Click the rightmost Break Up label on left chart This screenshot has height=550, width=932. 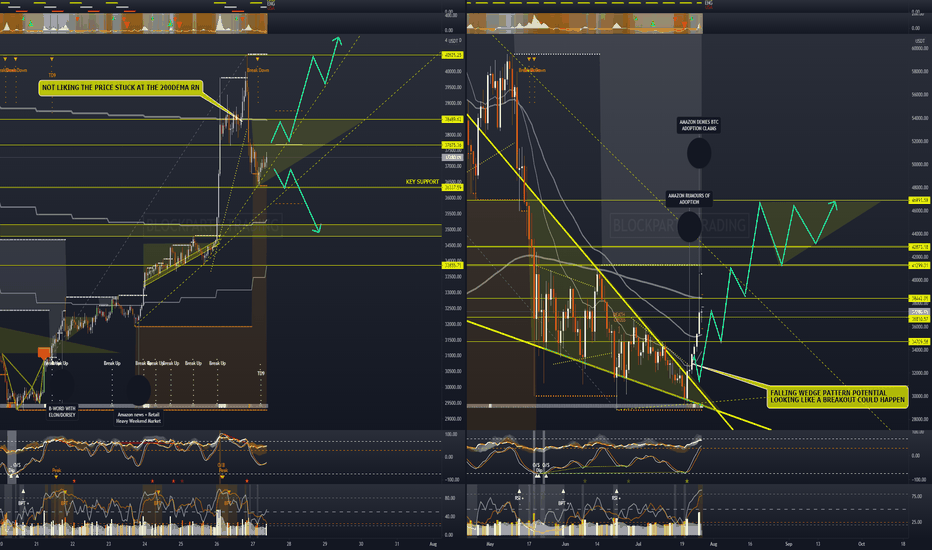[x=218, y=363]
